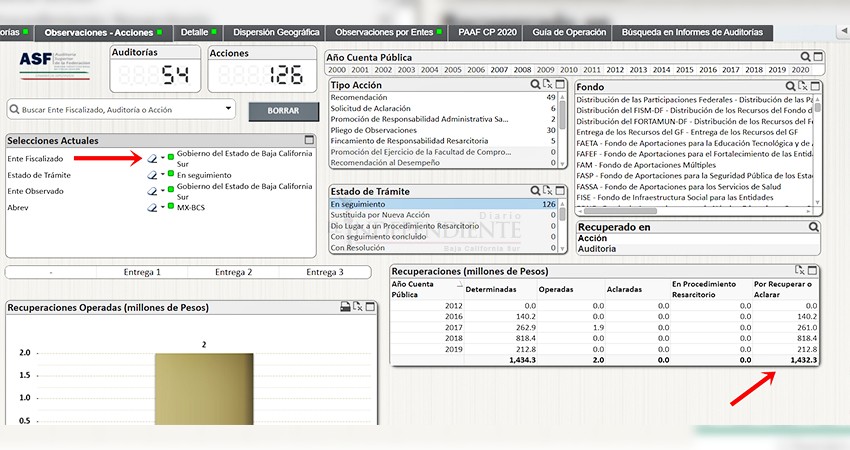The height and width of the screenshot is (450, 850).
Task: Expand the dropdown arrow next to Ente Fiscalizado eraser
Action: pyautogui.click(x=162, y=158)
